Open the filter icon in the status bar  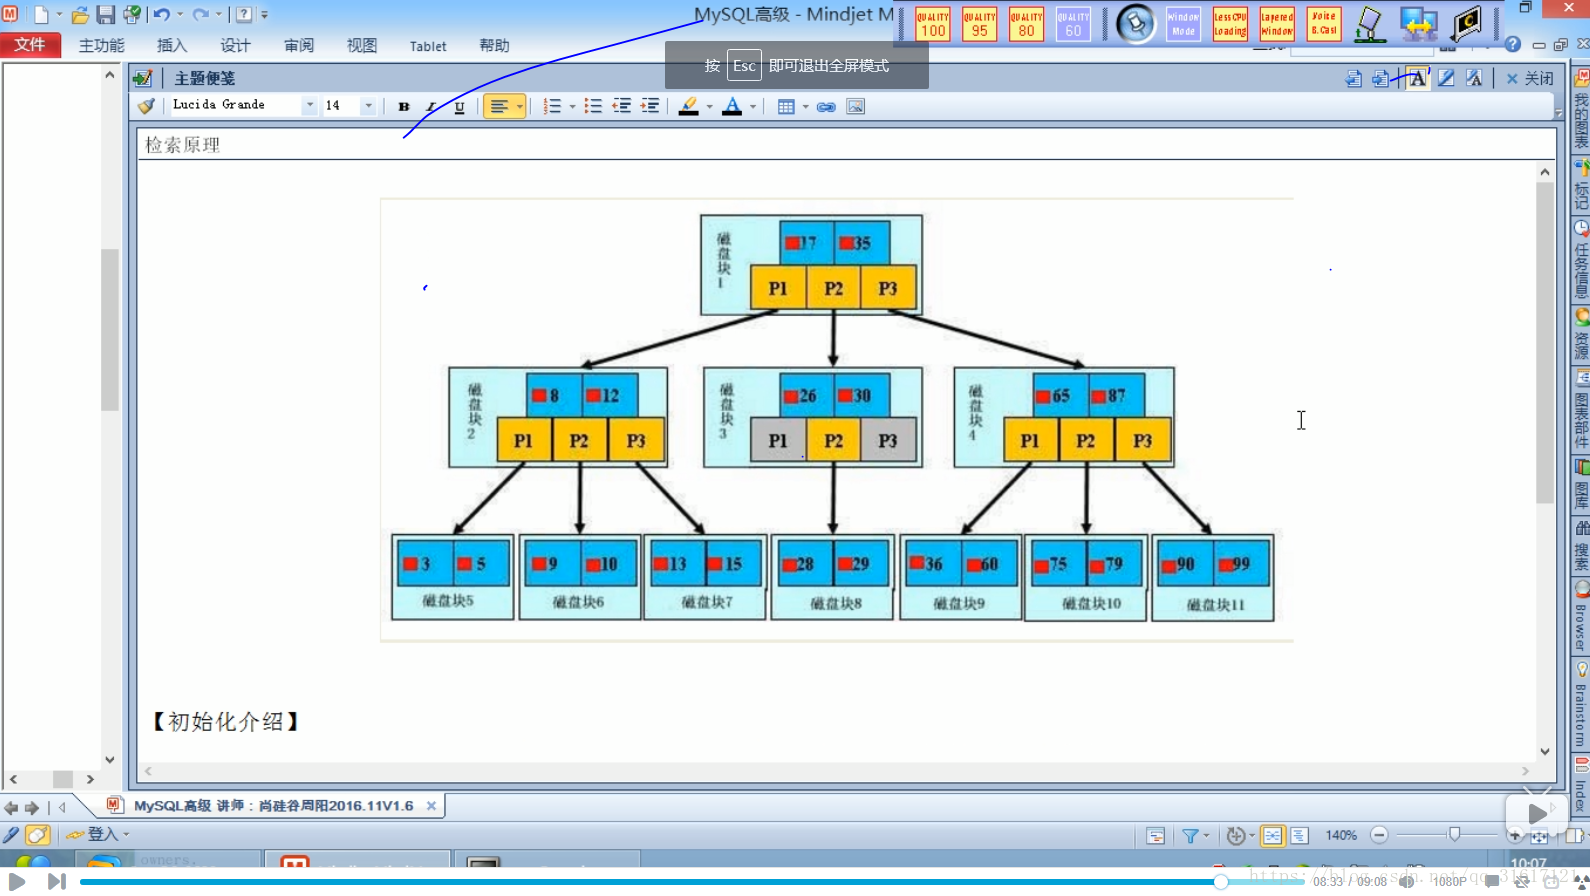point(1190,836)
